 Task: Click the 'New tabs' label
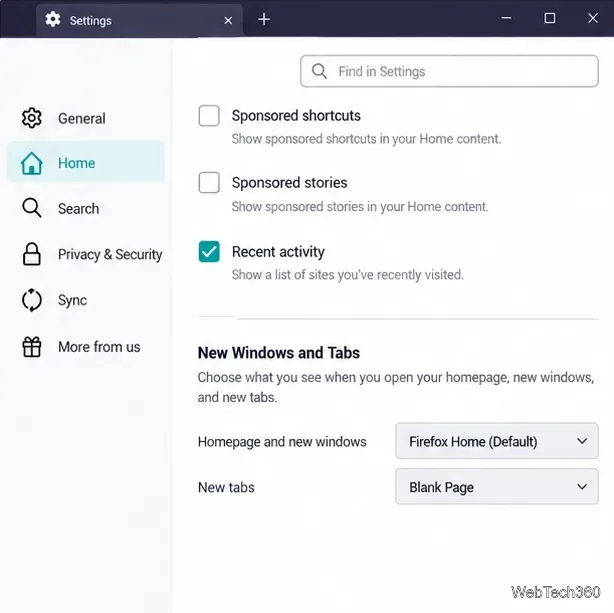pyautogui.click(x=226, y=487)
